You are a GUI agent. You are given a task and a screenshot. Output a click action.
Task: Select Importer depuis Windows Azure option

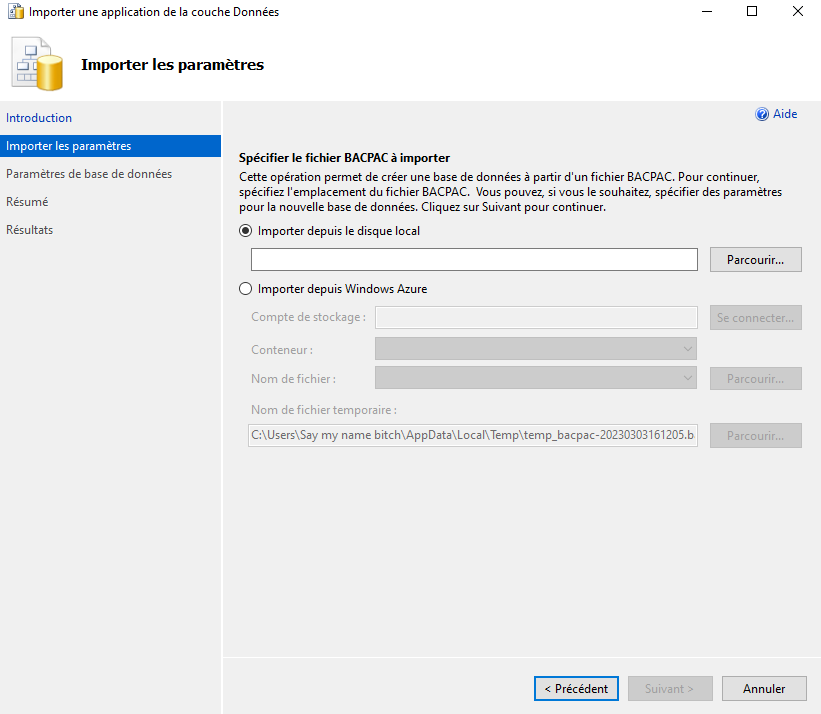pyautogui.click(x=246, y=289)
